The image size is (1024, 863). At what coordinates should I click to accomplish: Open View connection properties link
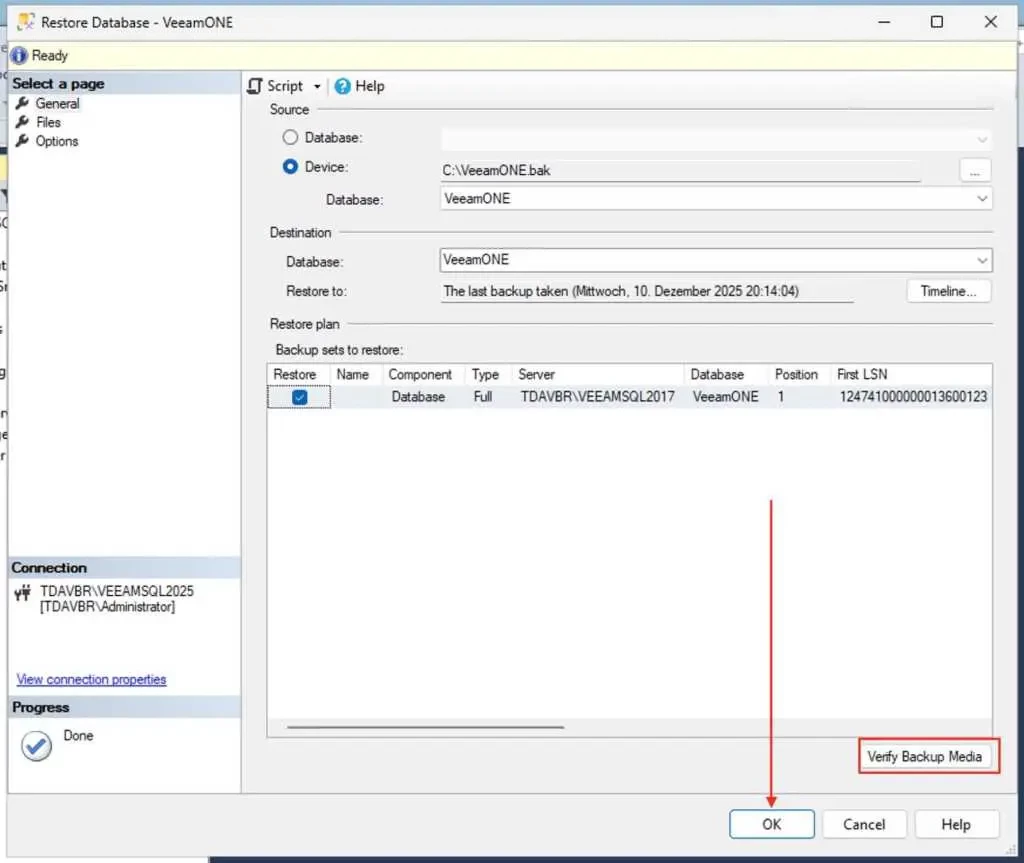tap(91, 680)
